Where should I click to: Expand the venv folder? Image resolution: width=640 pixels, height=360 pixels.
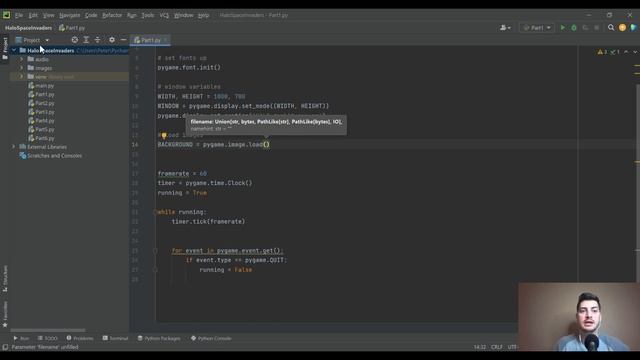22,77
